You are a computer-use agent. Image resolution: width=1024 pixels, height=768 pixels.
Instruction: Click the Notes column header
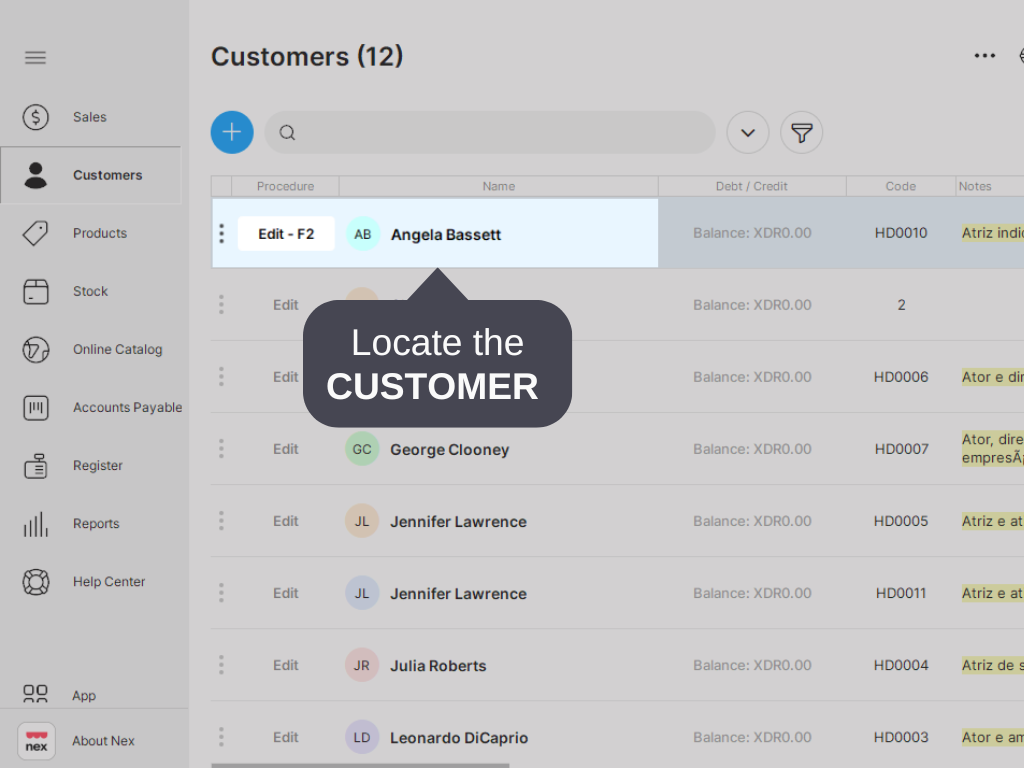click(x=975, y=186)
